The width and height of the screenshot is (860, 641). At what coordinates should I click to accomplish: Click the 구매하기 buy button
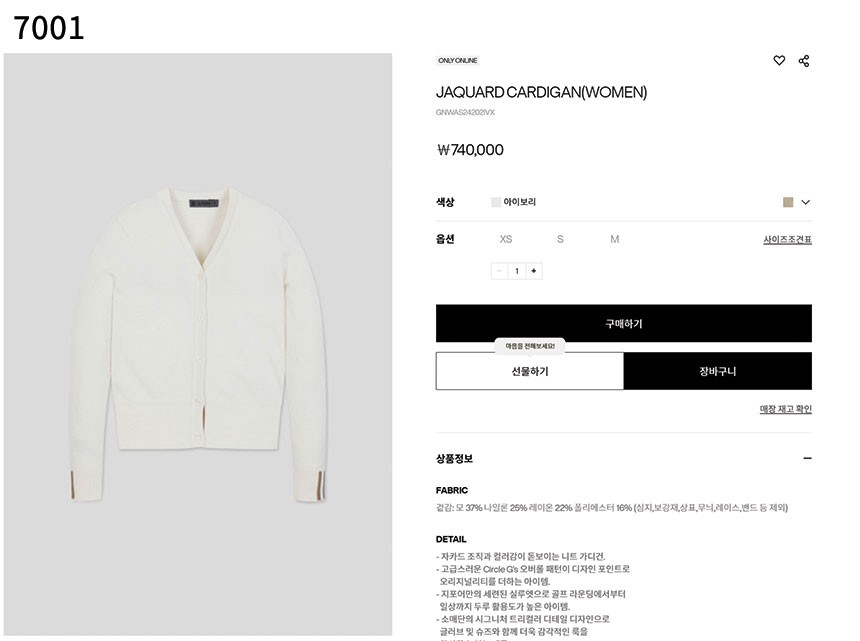[x=624, y=324]
